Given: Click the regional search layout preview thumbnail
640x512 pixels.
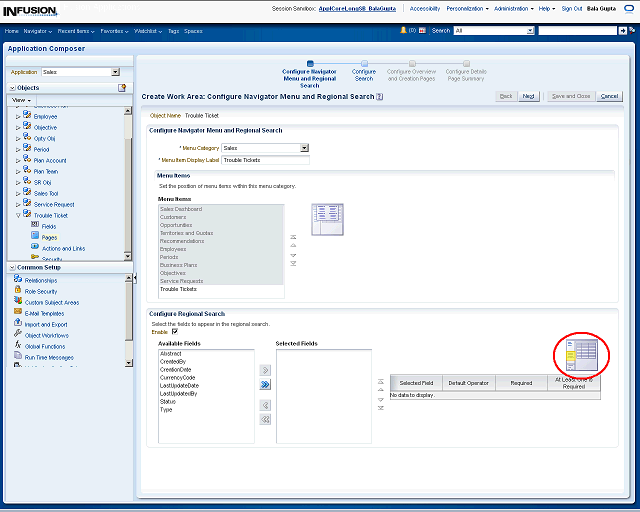Looking at the screenshot, I should pyautogui.click(x=581, y=354).
